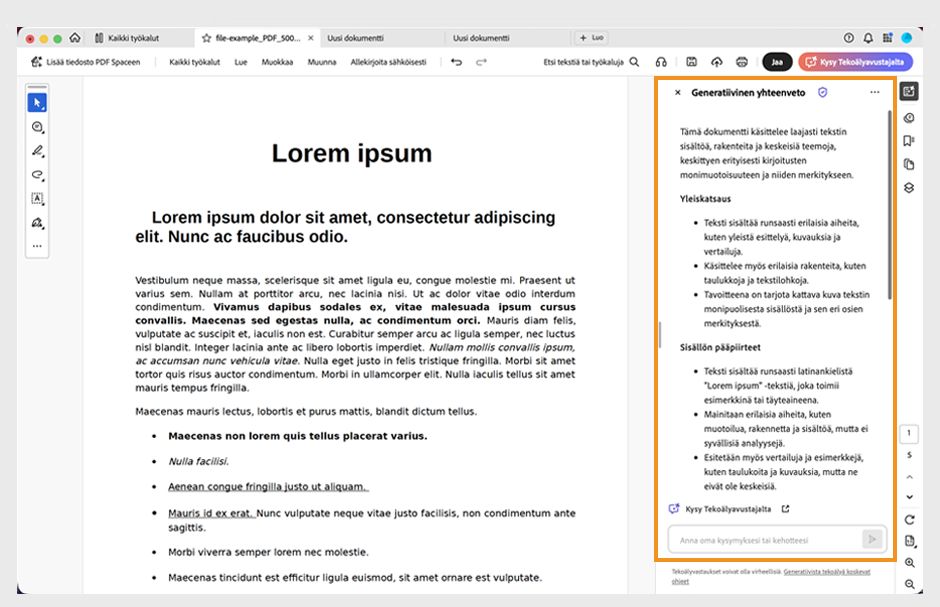Open the summary panel options ellipsis
This screenshot has height=607, width=940.
875,92
